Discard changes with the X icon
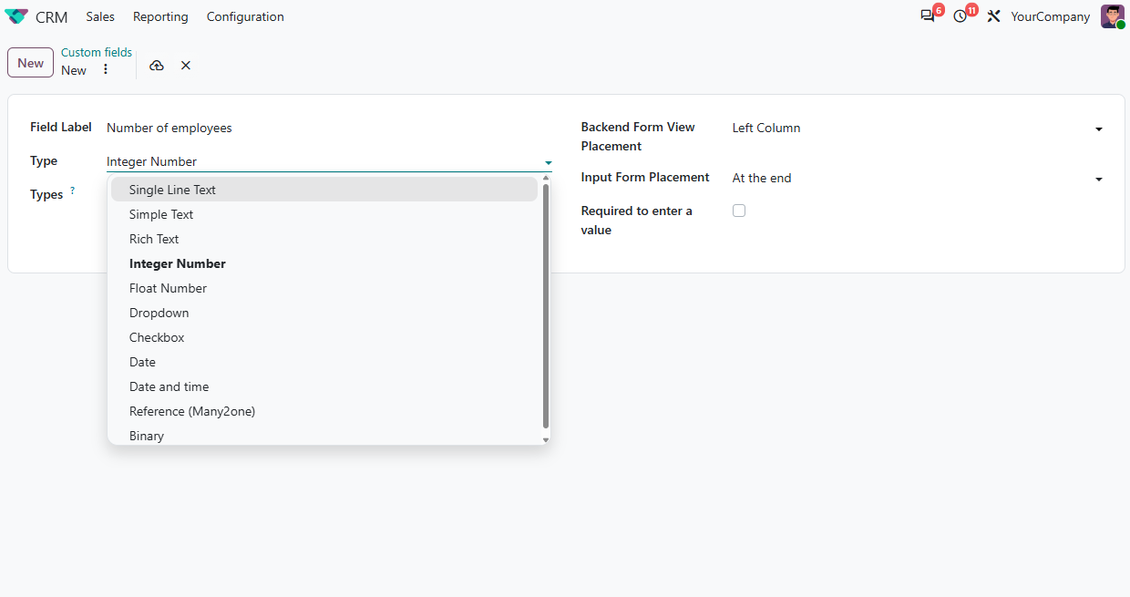Screen dimensions: 1130x597 tap(186, 66)
